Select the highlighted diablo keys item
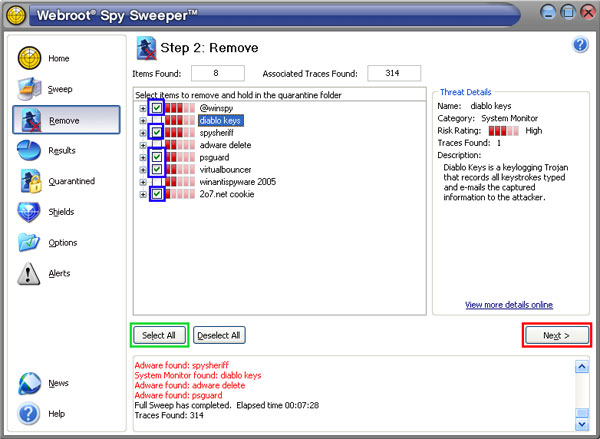The width and height of the screenshot is (600, 439). tap(220, 121)
